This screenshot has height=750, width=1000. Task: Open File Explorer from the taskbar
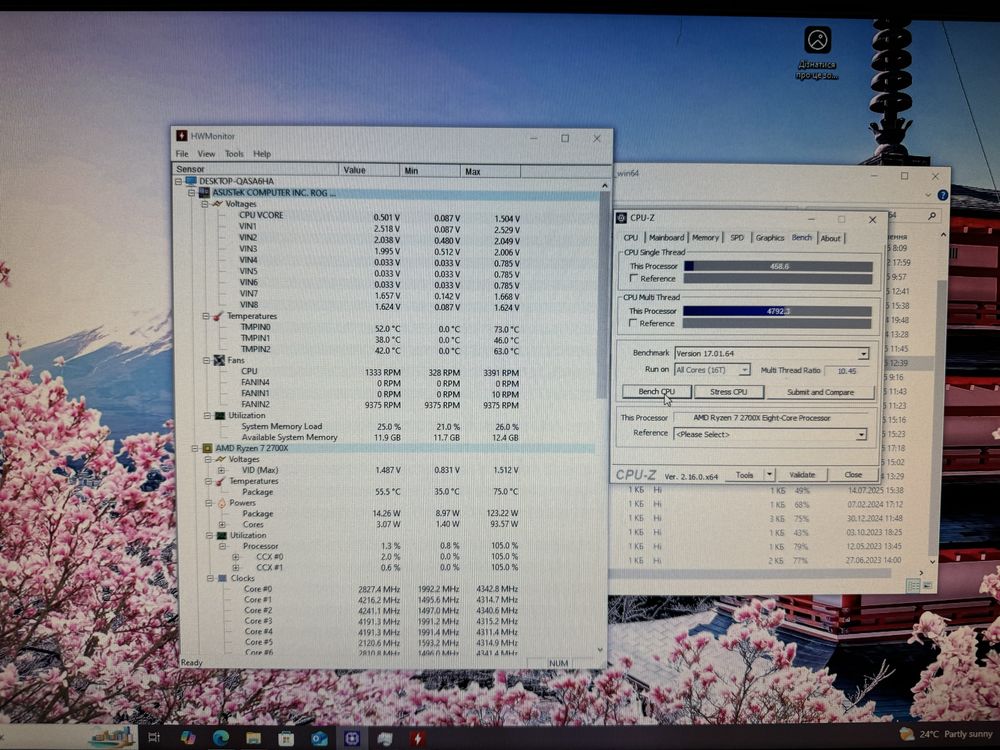click(253, 738)
